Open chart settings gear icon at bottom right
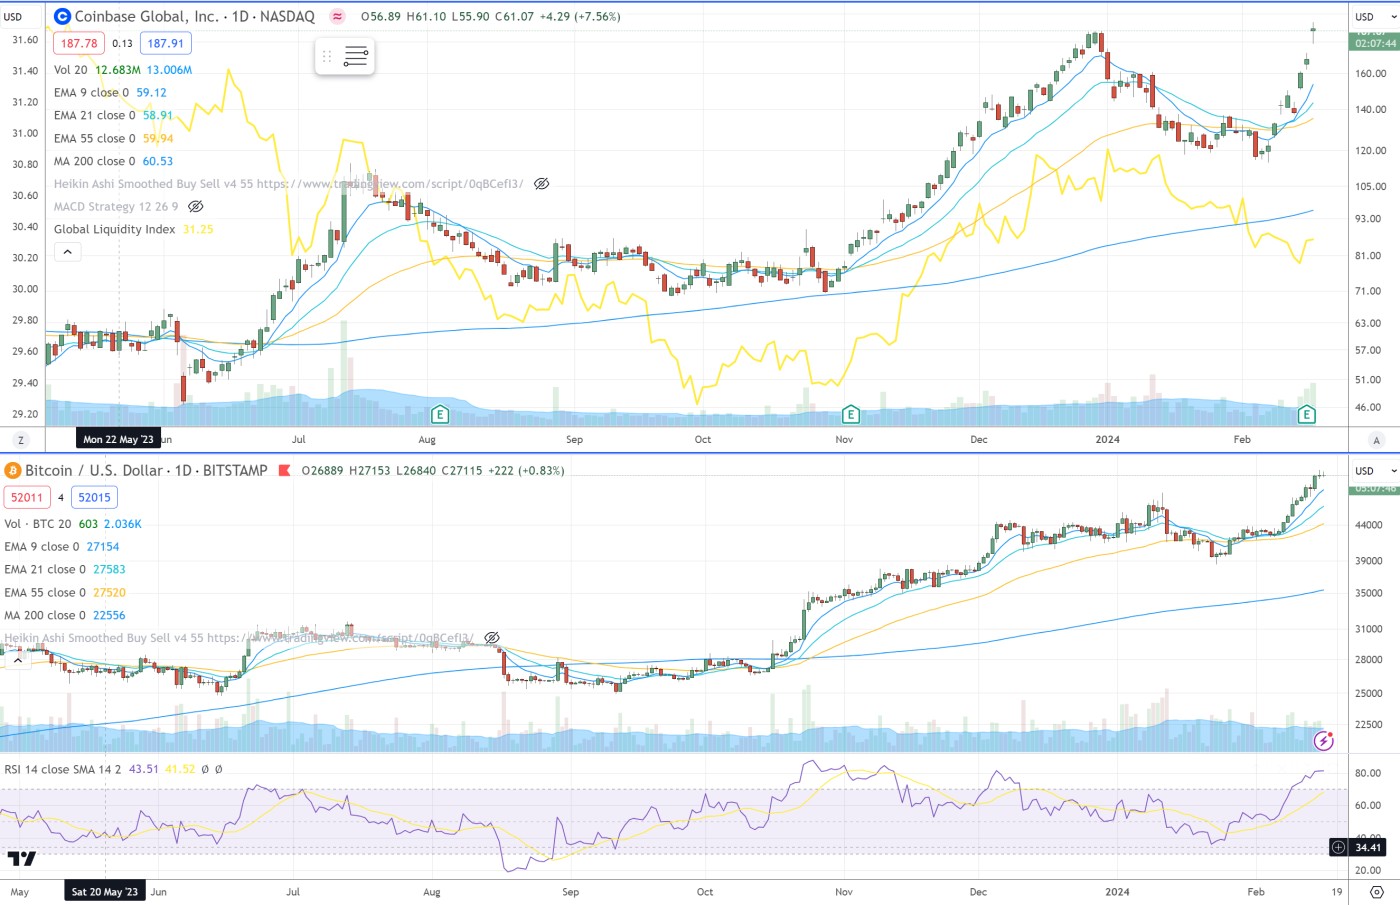This screenshot has height=905, width=1400. tap(1377, 892)
